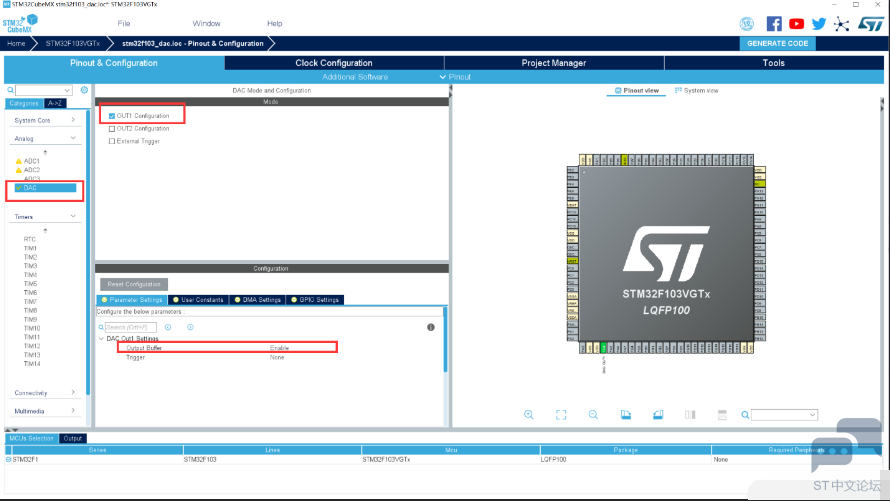The image size is (890, 501).
Task: Switch to Clock Configuration tab
Action: 334,63
